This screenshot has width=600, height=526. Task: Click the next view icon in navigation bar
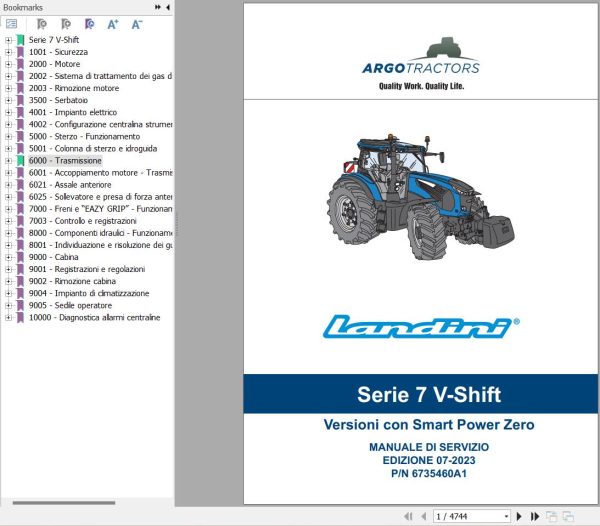point(568,516)
